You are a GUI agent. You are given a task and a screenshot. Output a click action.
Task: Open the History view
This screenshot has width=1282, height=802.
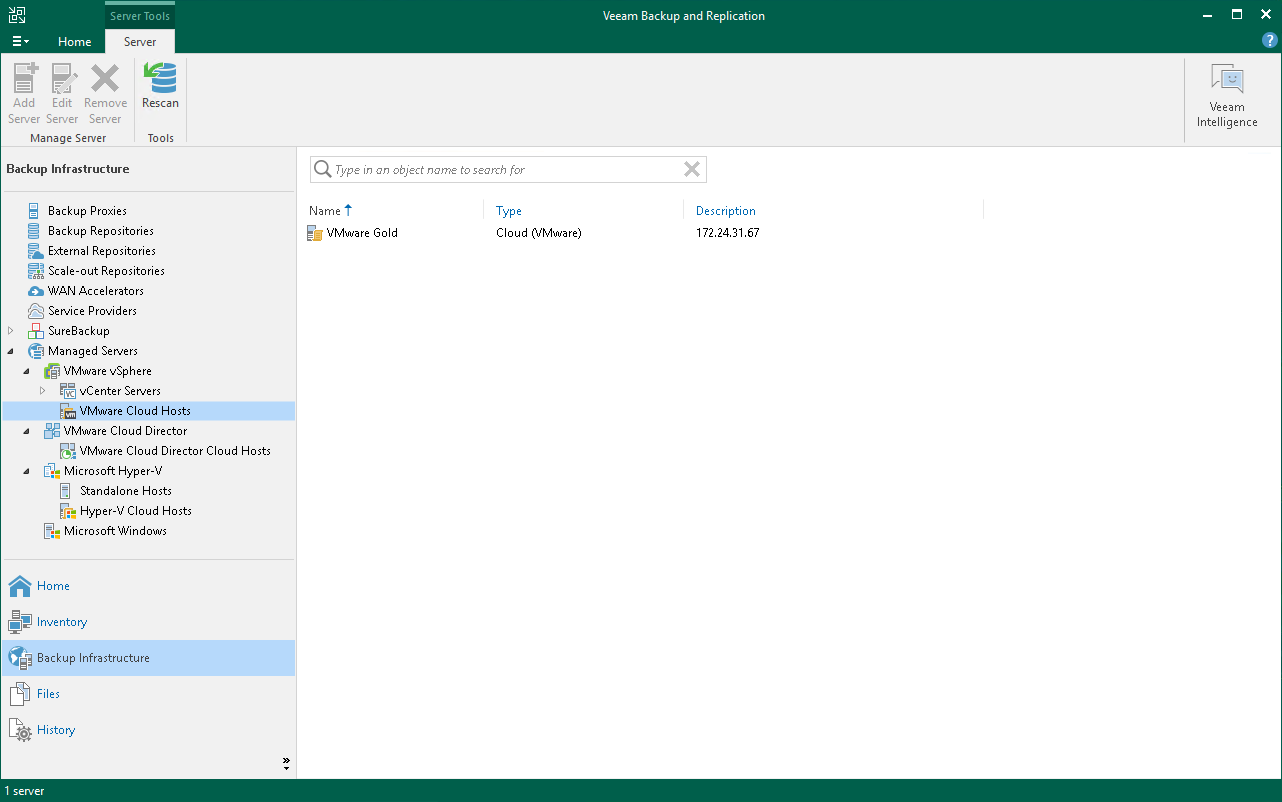(148, 730)
